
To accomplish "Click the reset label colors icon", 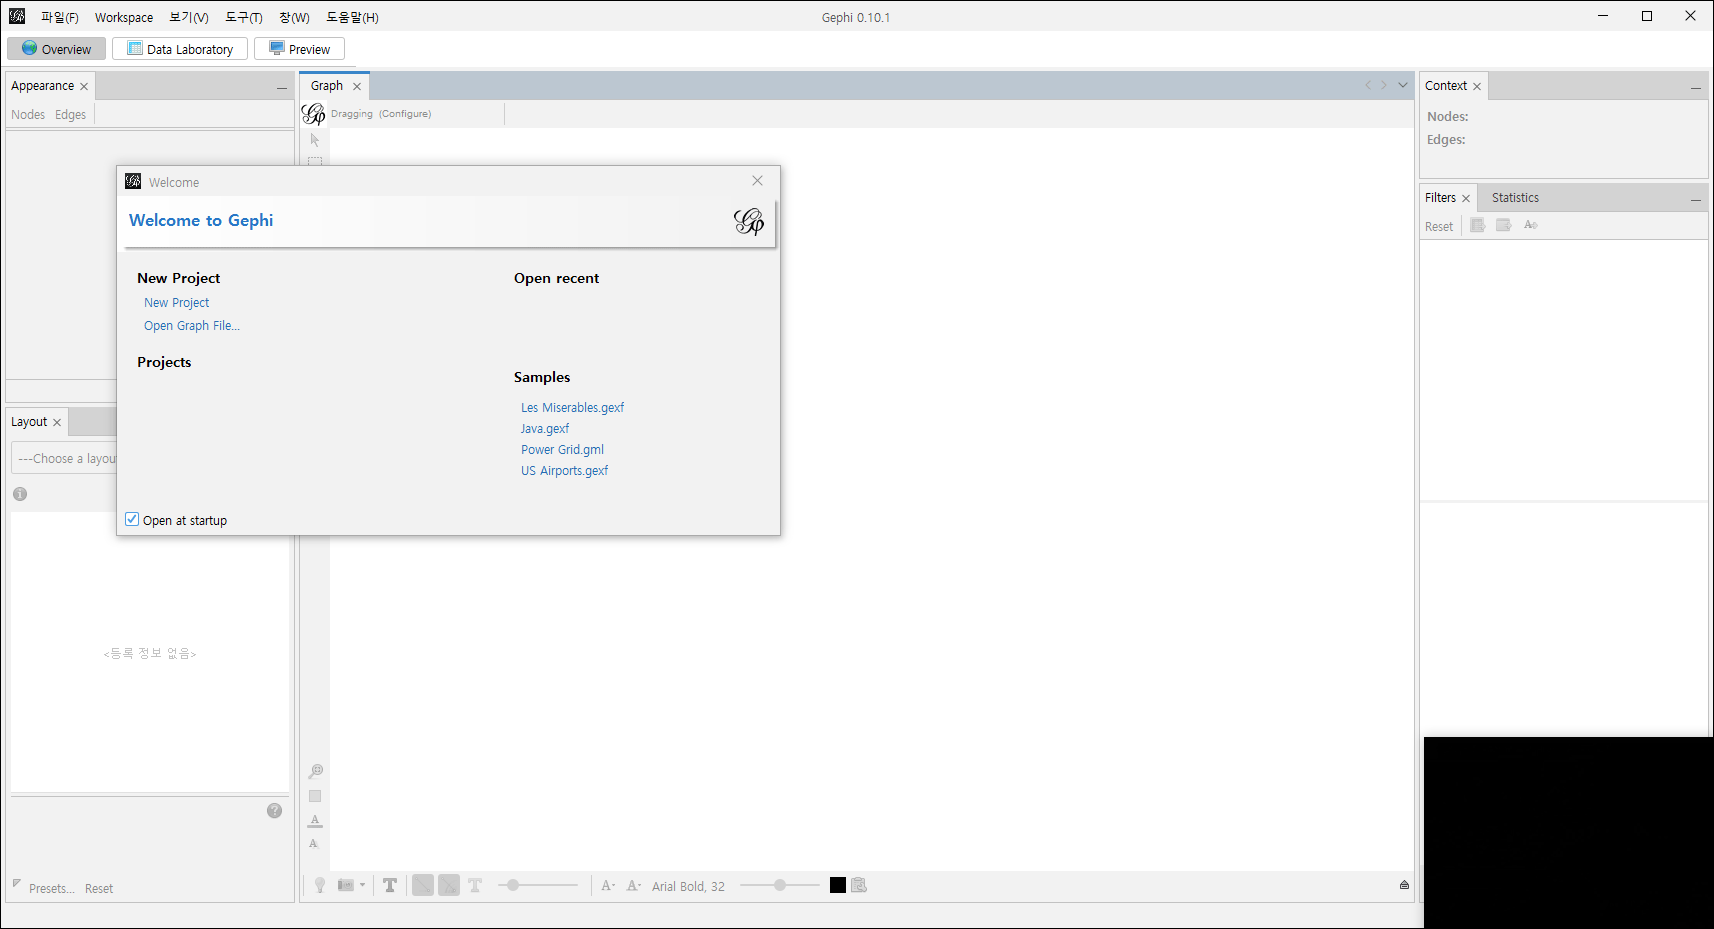I will tap(315, 820).
